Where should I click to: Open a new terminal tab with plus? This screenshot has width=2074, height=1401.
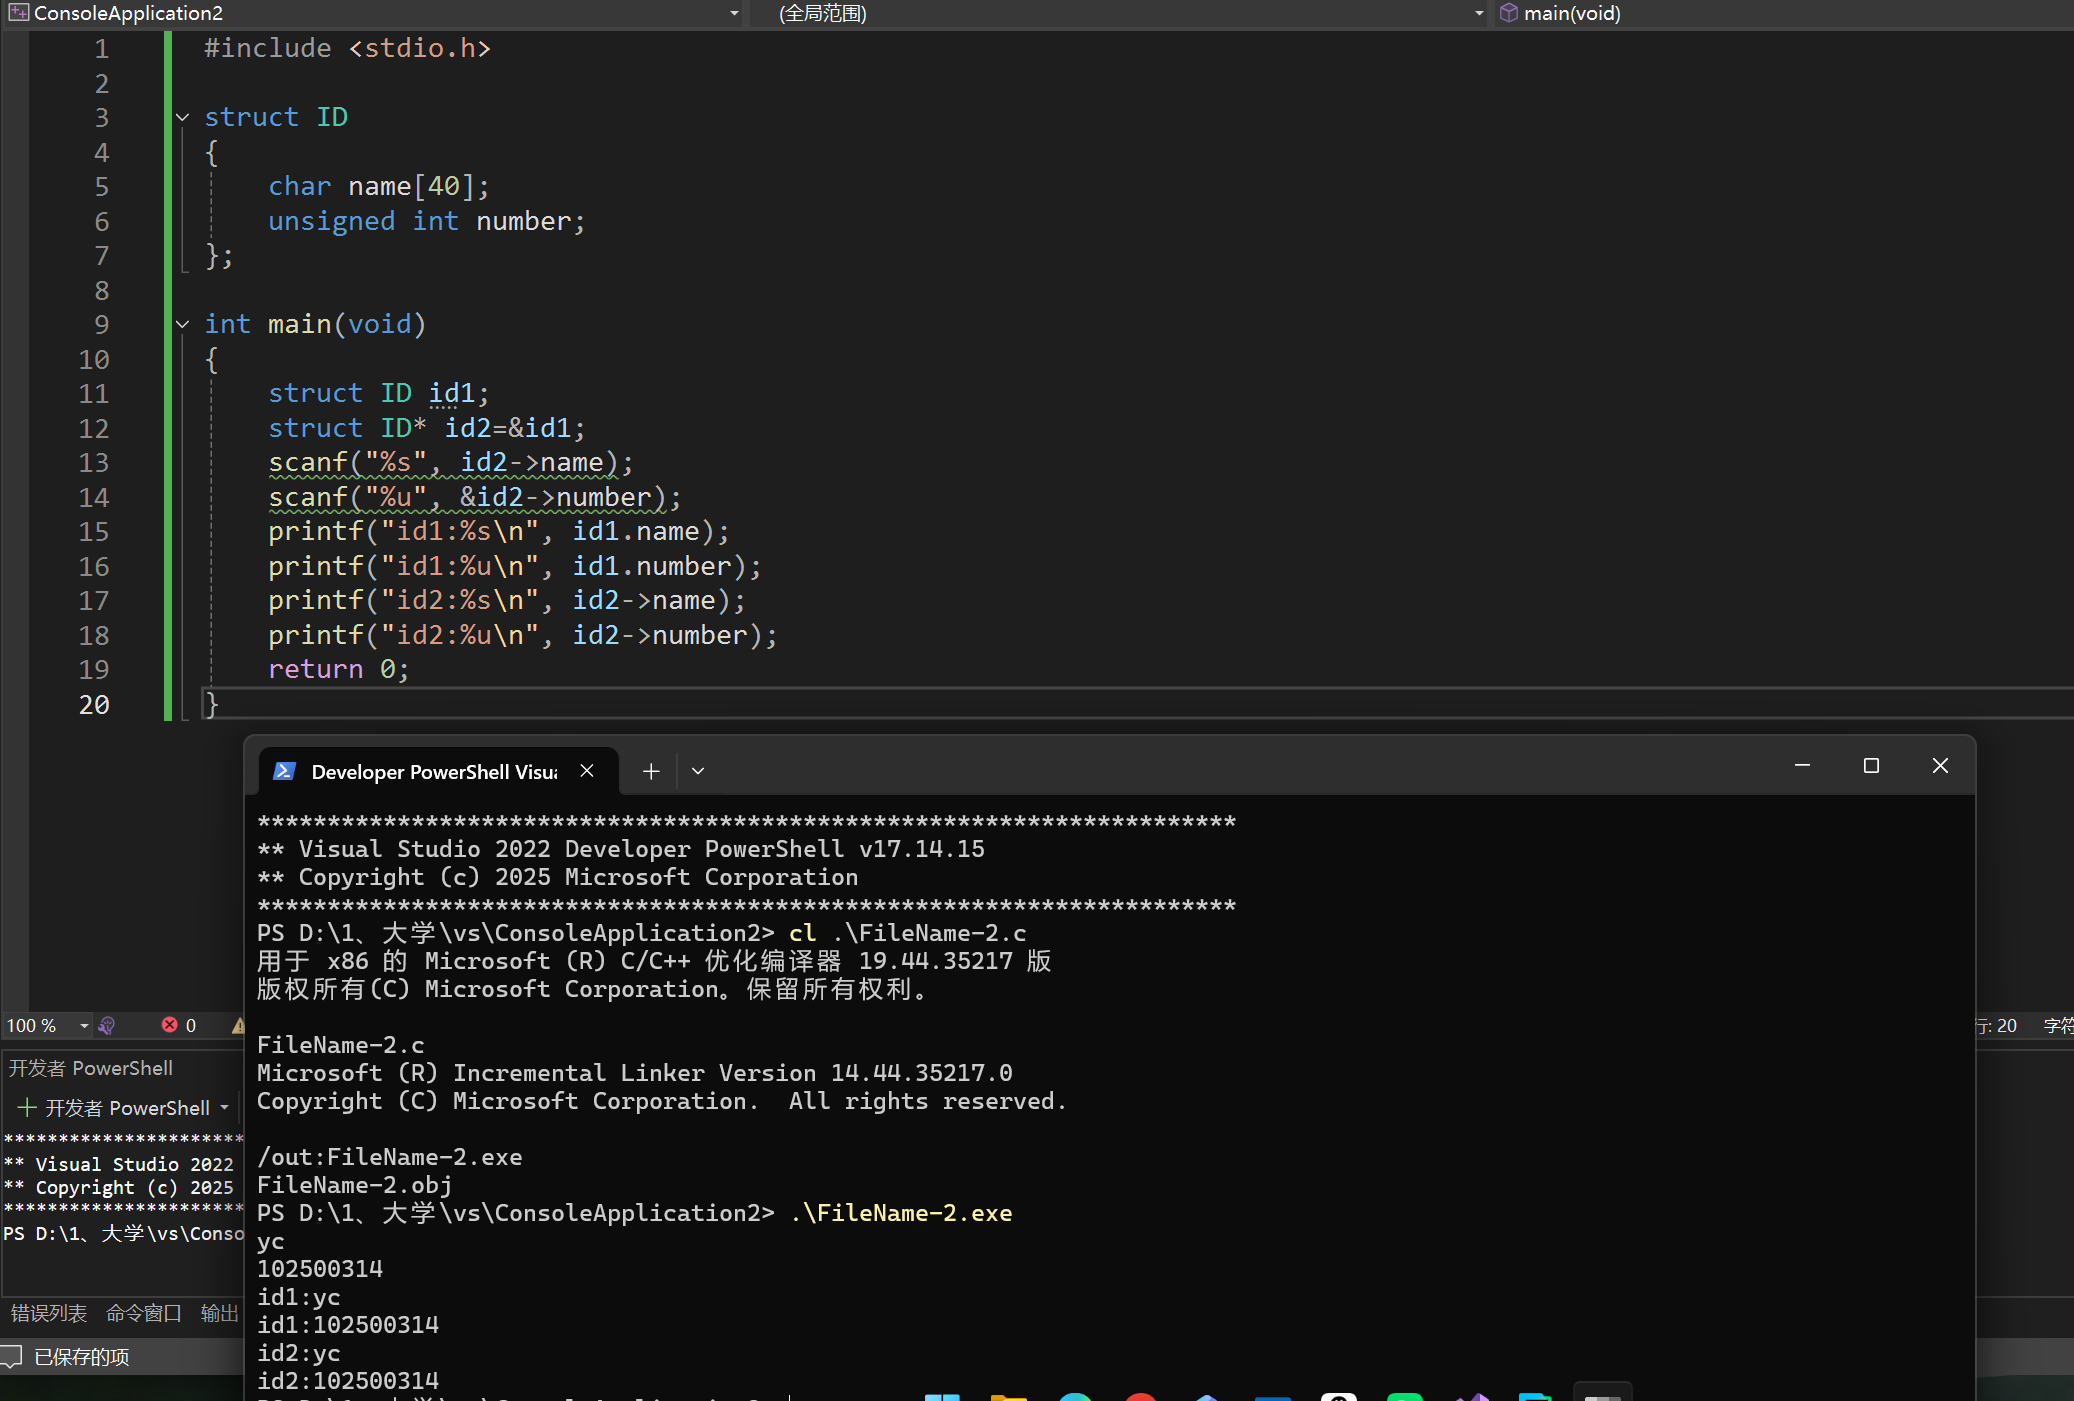(651, 771)
